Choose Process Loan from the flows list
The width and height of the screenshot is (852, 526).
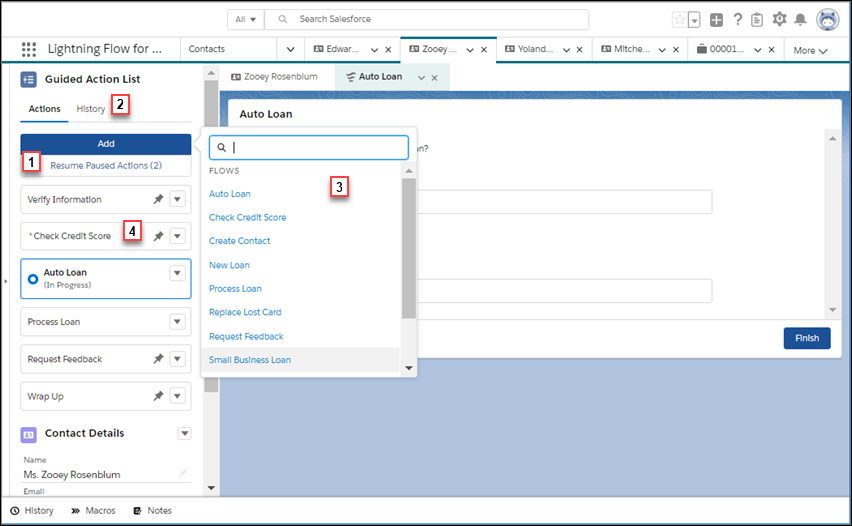point(235,289)
